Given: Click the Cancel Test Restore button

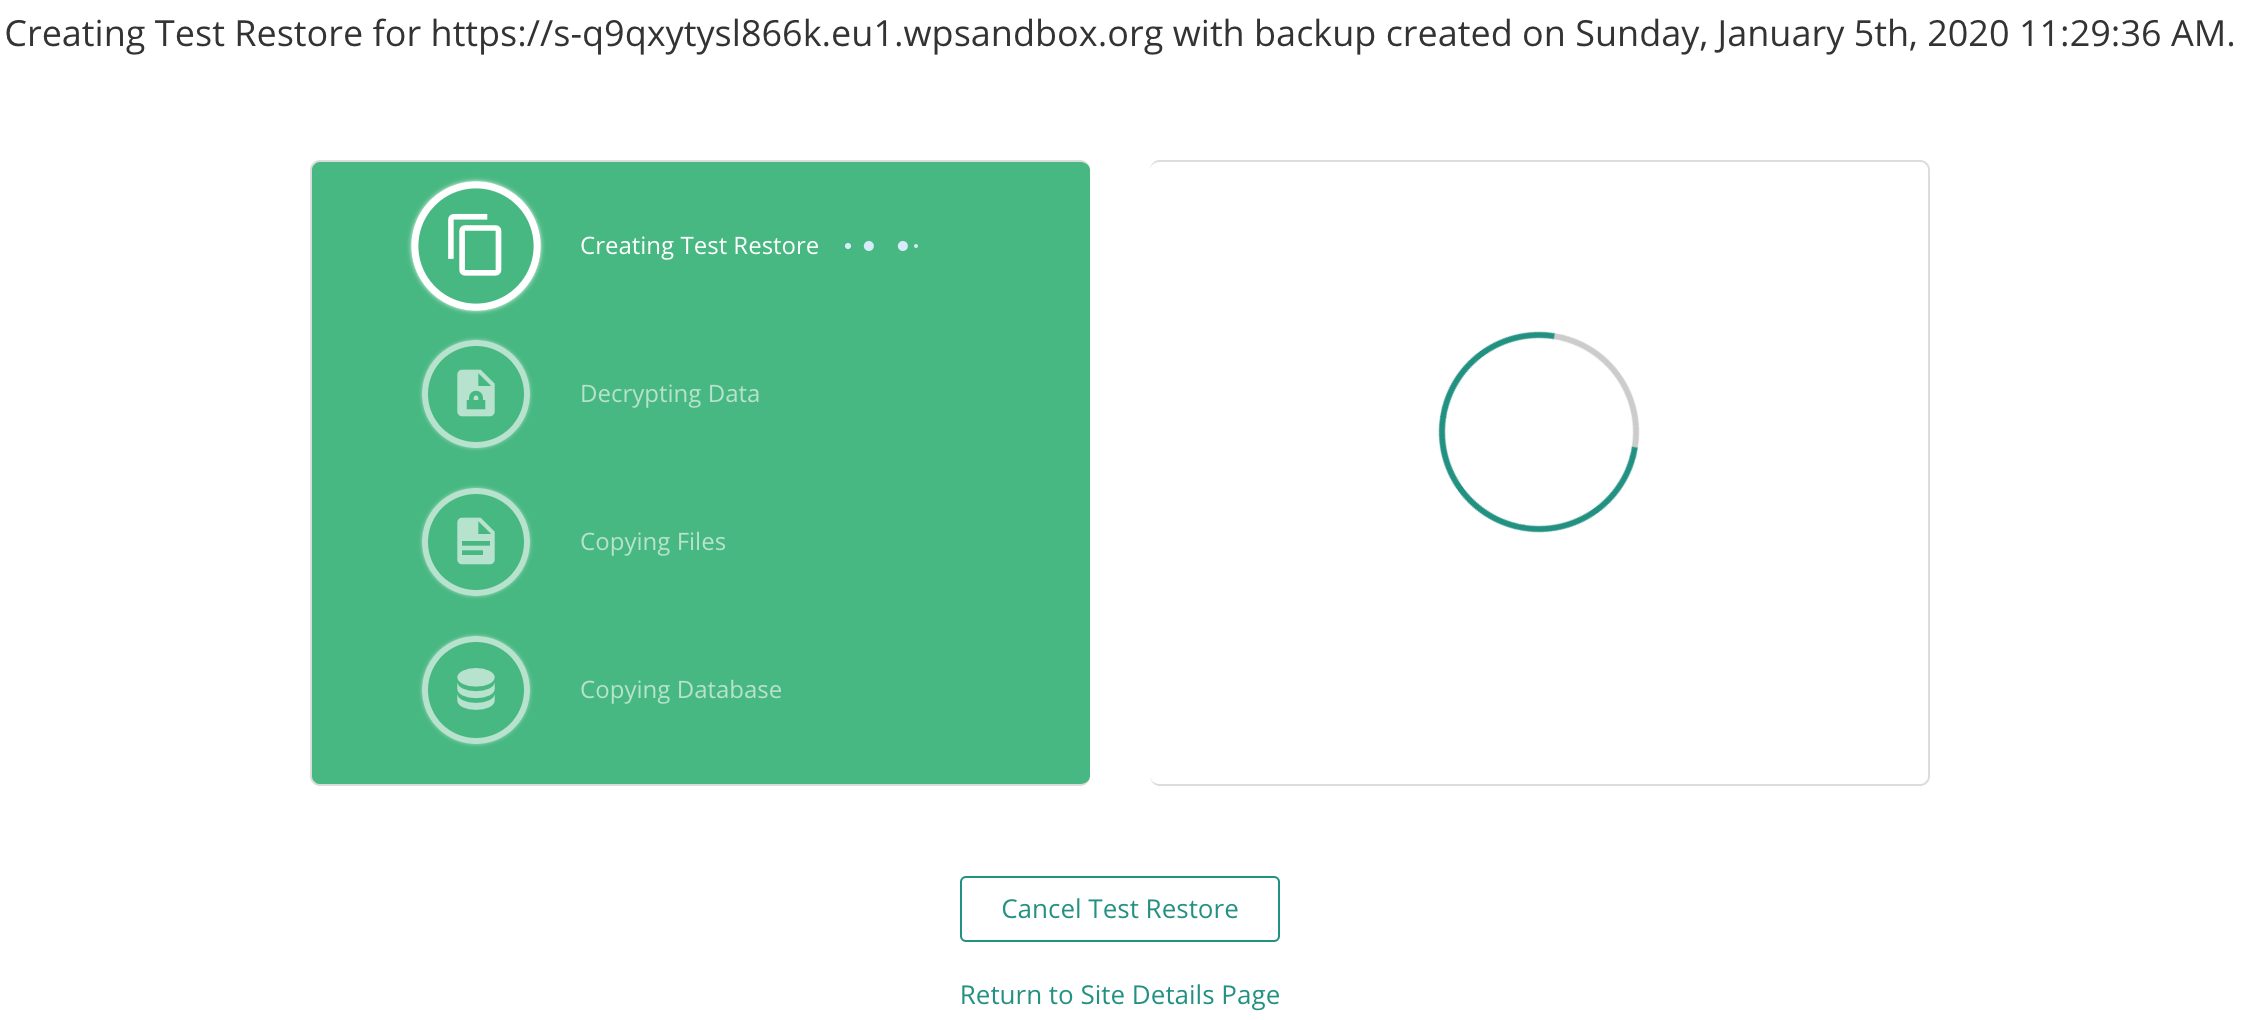Looking at the screenshot, I should [x=1120, y=909].
